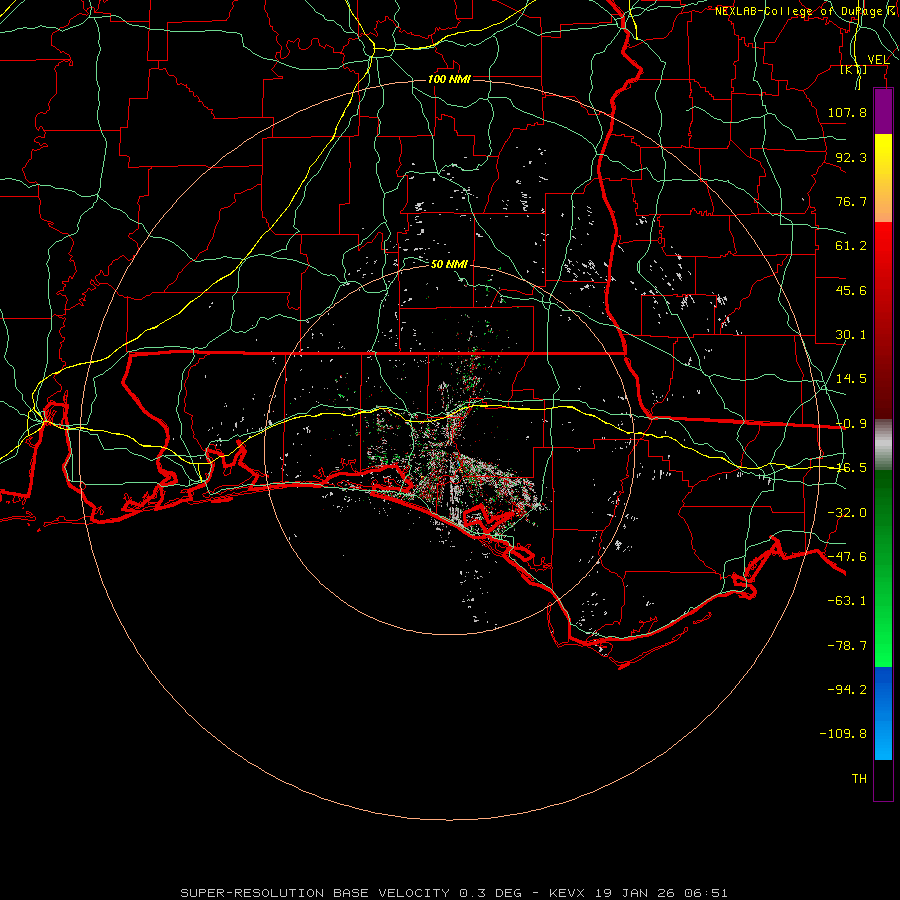Click the TH legend label
900x900 pixels.
click(x=859, y=778)
